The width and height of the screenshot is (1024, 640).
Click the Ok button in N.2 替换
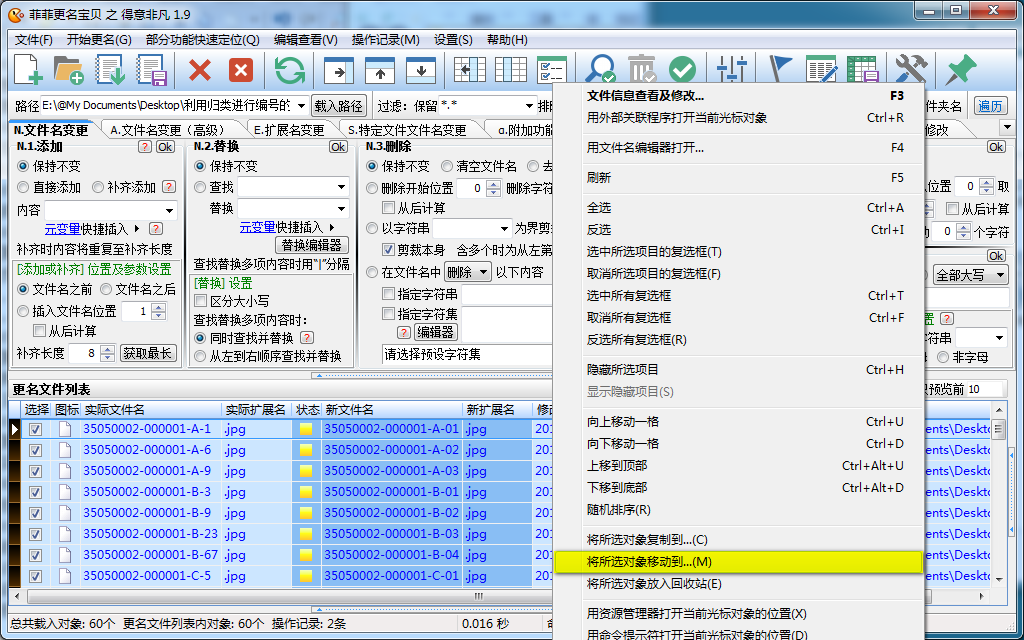click(338, 147)
